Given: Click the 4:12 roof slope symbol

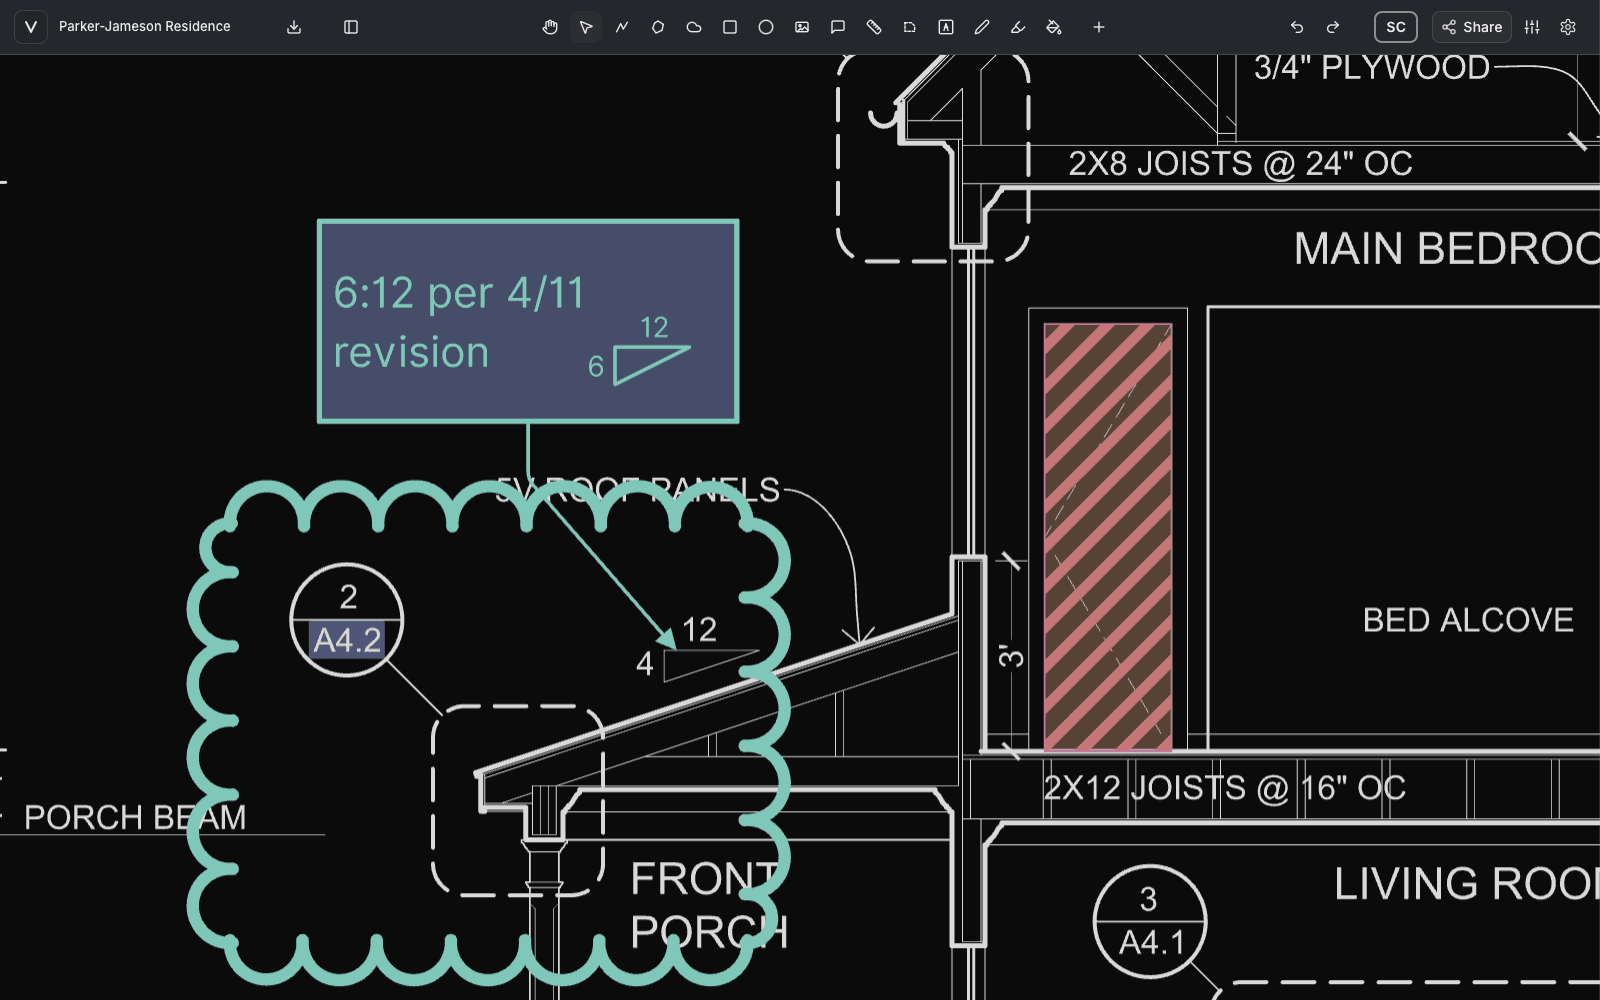Looking at the screenshot, I should [697, 648].
